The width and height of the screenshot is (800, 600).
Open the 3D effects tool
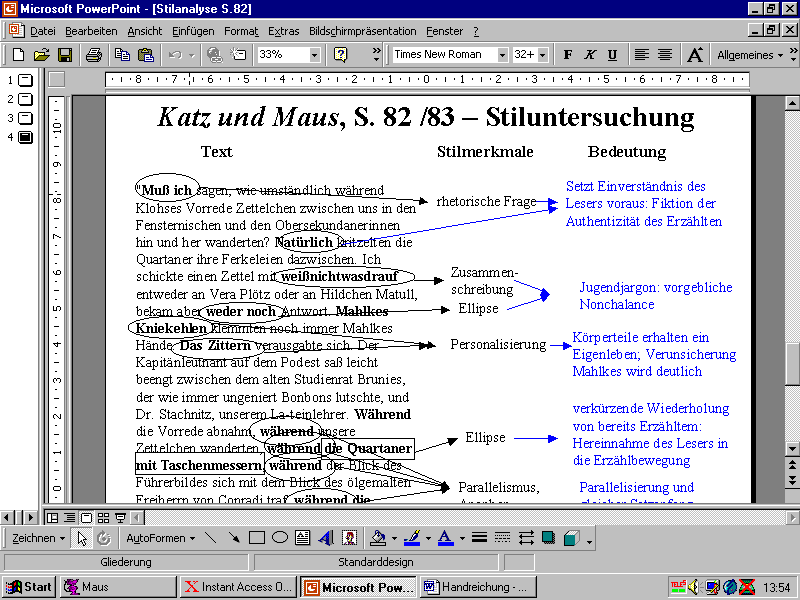tap(570, 538)
